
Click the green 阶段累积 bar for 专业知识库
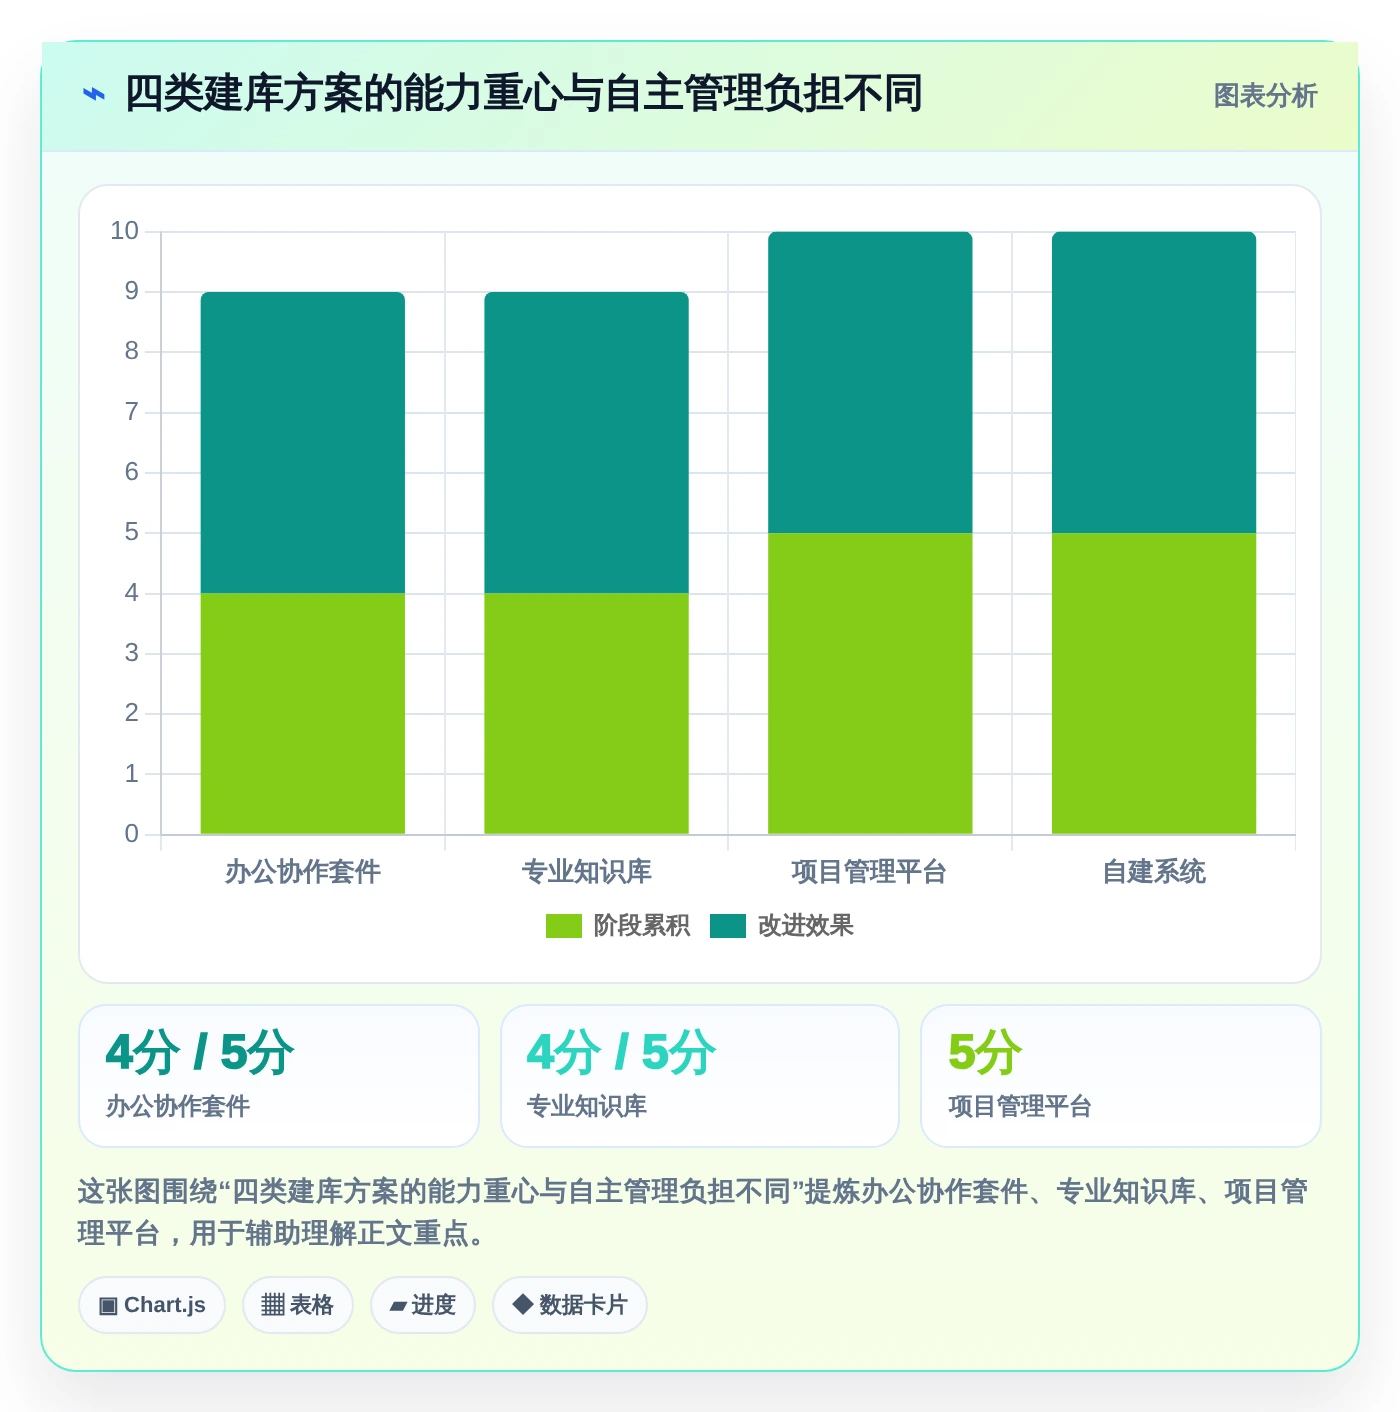tap(587, 714)
